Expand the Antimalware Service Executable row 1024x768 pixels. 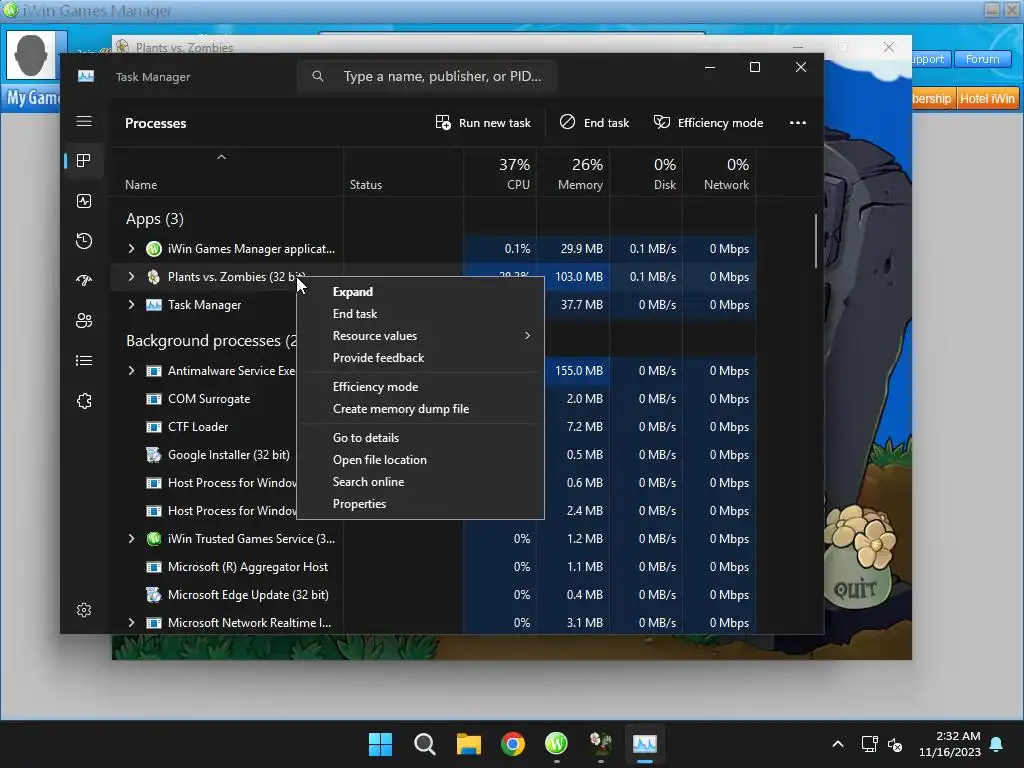[x=131, y=371]
